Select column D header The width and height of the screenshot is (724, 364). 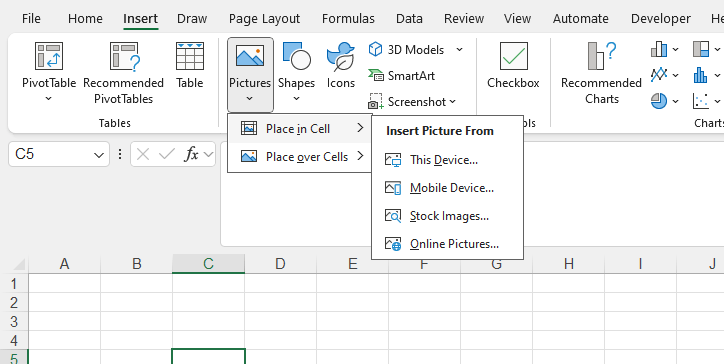click(x=280, y=264)
